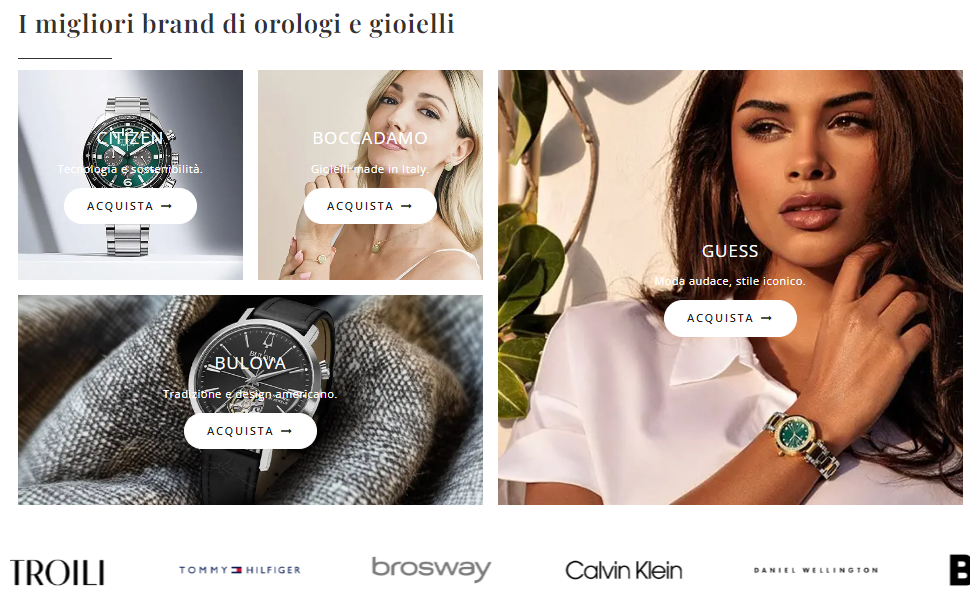Shop Boccadamo with the Acquista button
This screenshot has height=615, width=980.
click(x=370, y=206)
